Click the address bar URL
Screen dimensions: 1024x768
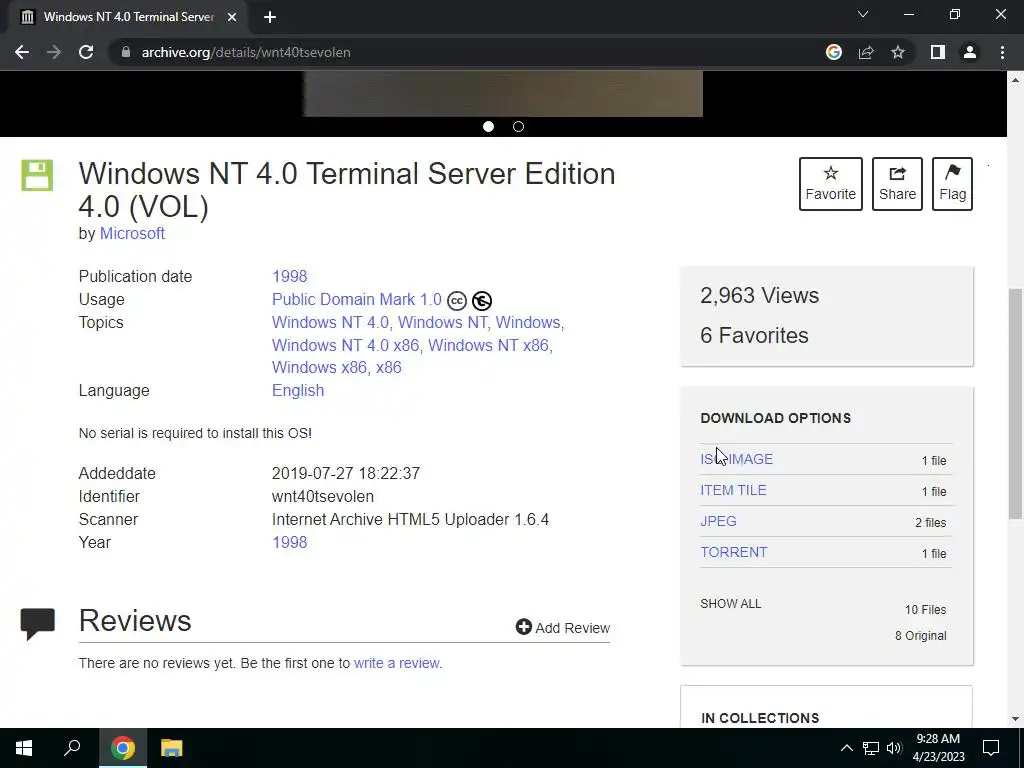[x=246, y=52]
